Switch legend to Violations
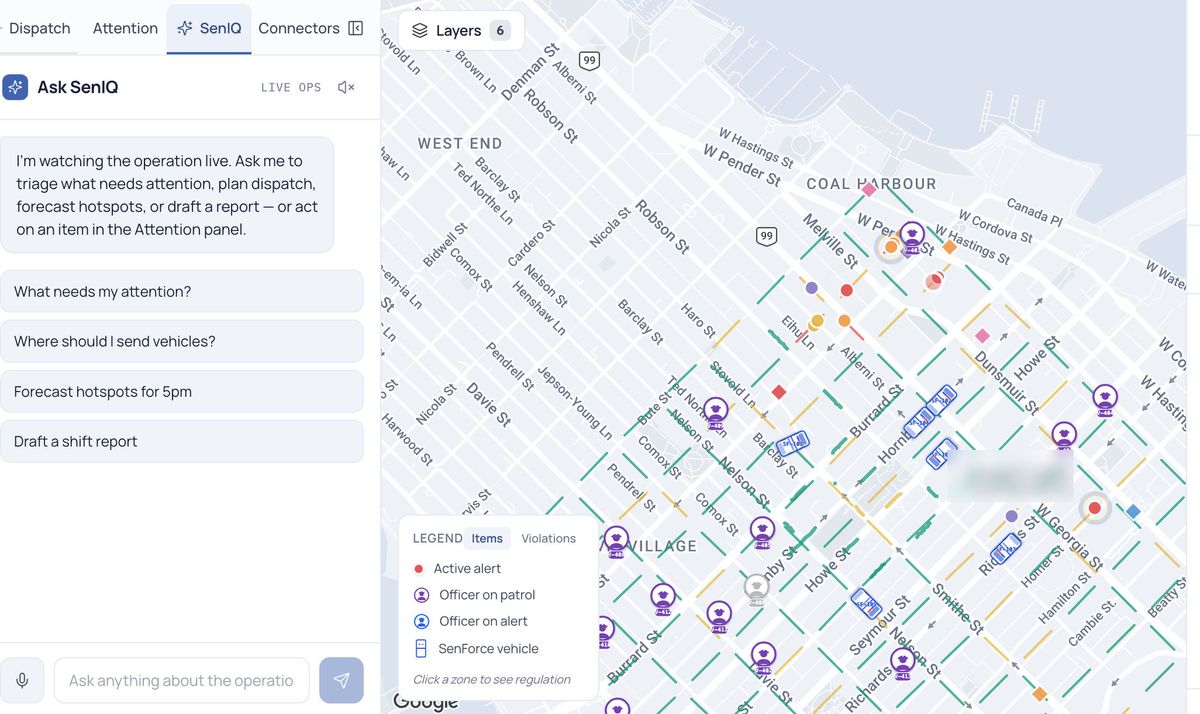 point(548,538)
